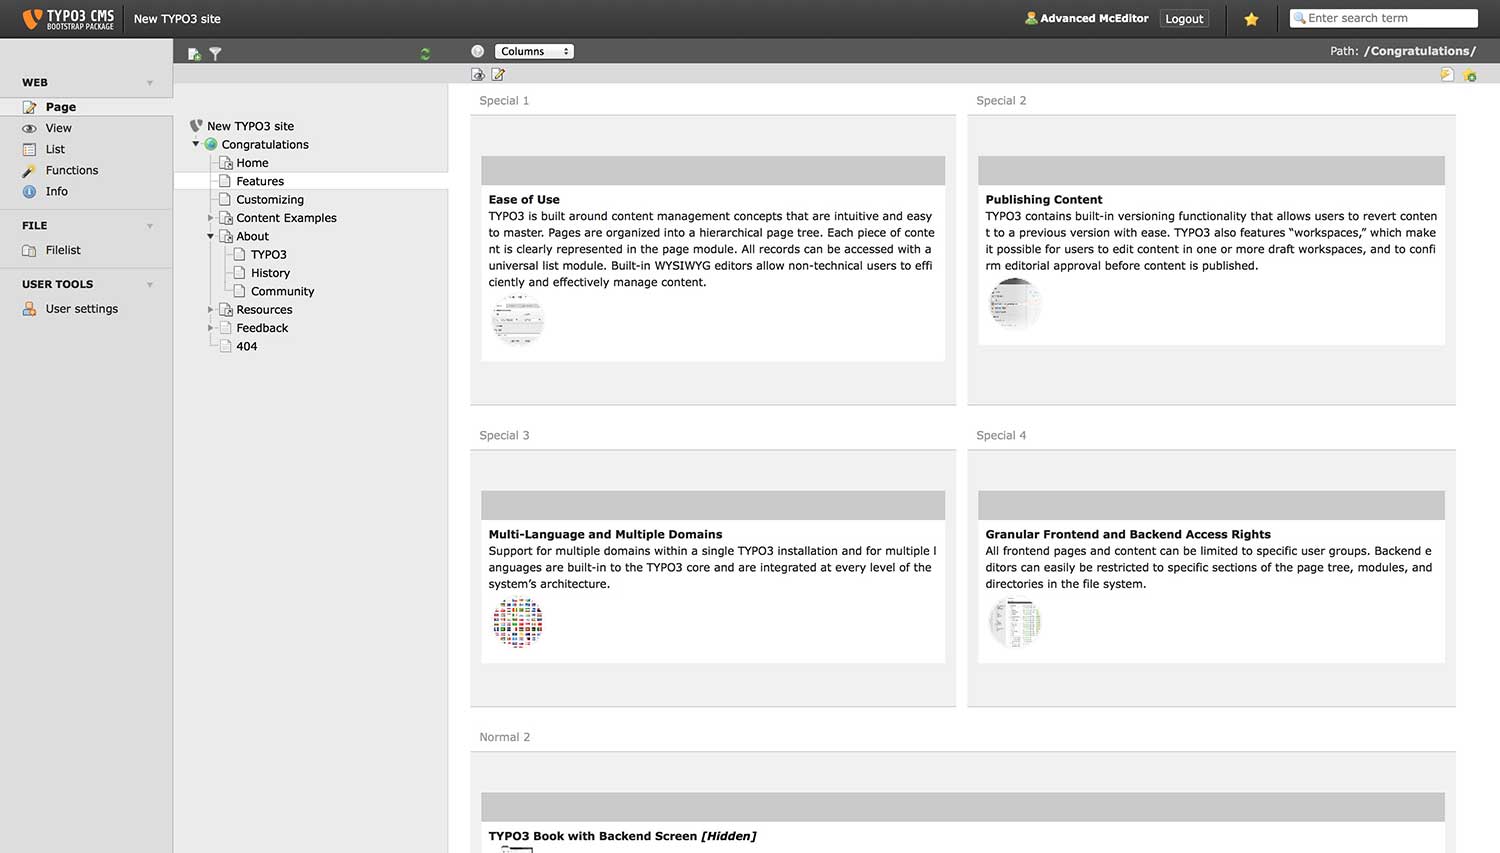Click the /Congratulations/ path text
Viewport: 1500px width, 853px height.
click(1420, 51)
